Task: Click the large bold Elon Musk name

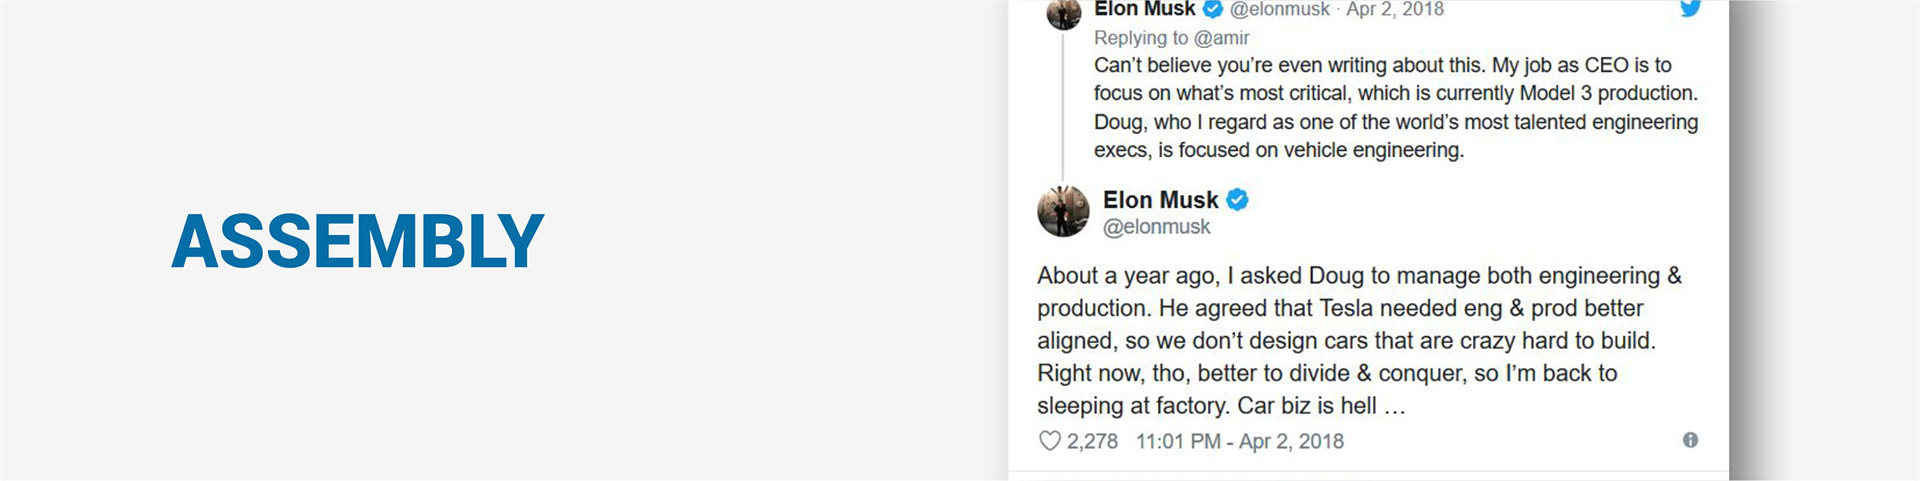Action: click(x=1160, y=200)
